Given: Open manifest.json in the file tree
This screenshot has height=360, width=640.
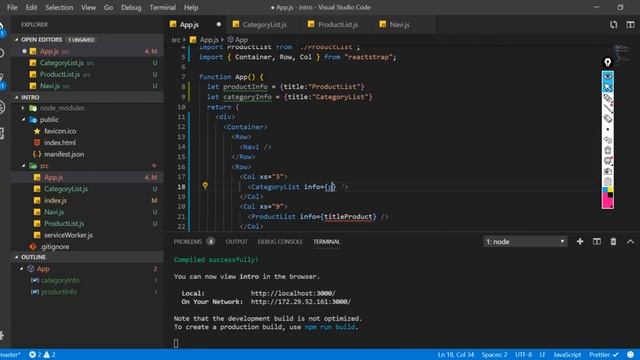Looking at the screenshot, I should (x=64, y=154).
